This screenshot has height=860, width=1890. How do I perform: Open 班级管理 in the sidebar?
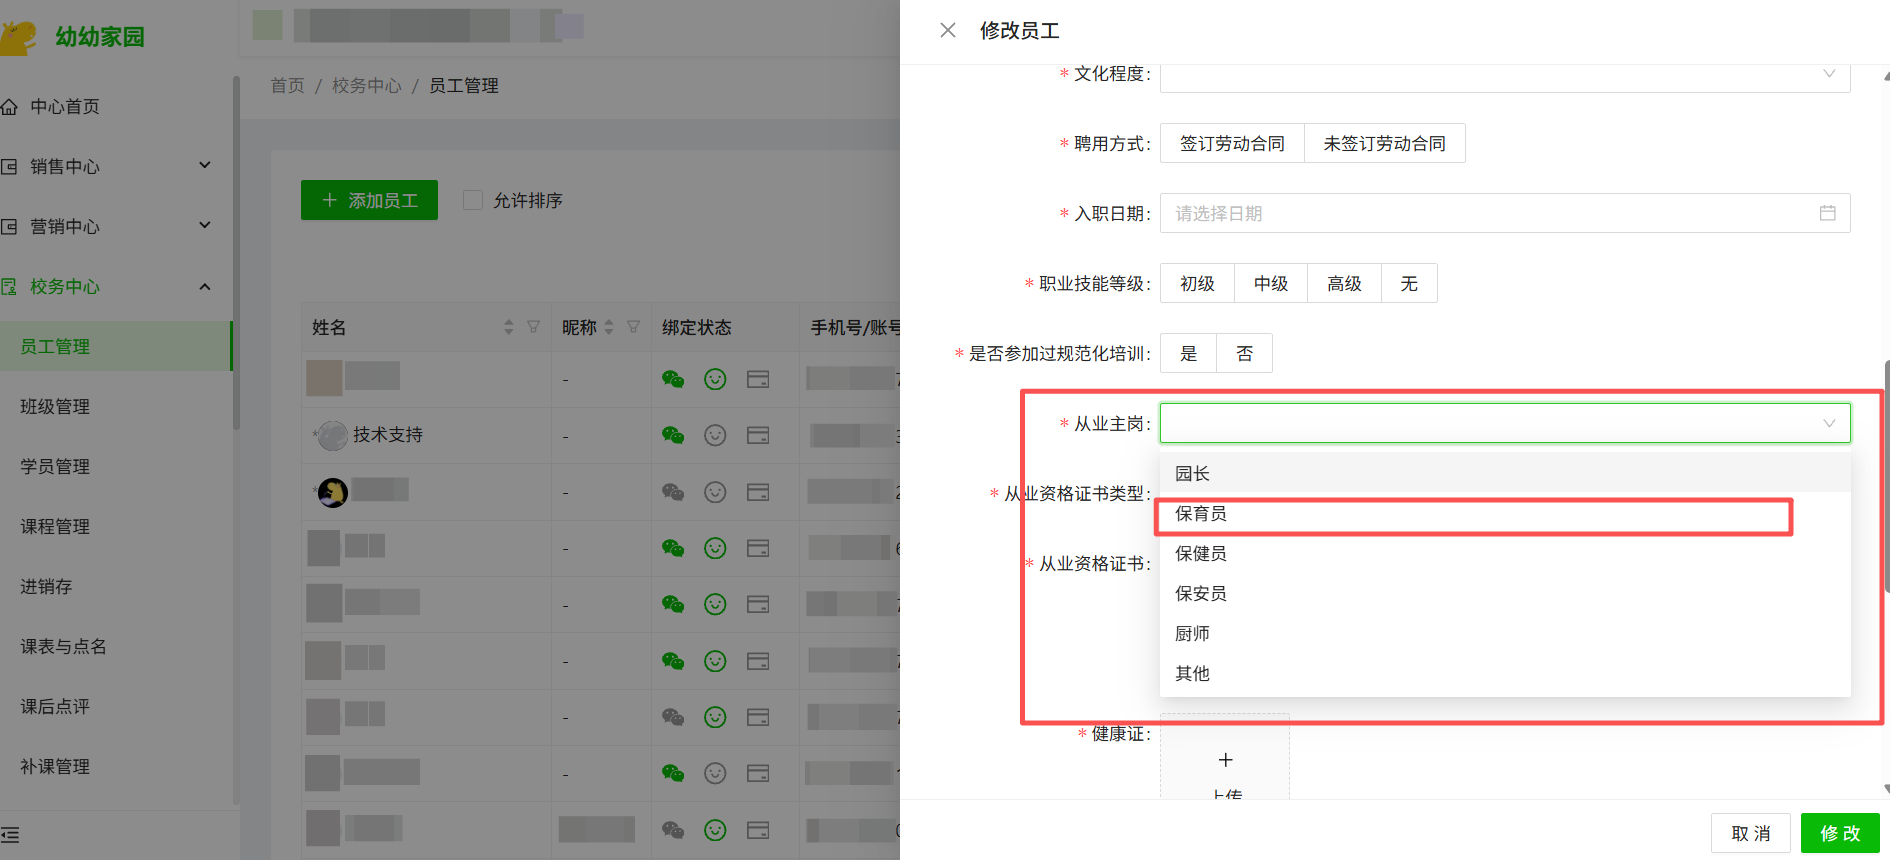55,407
